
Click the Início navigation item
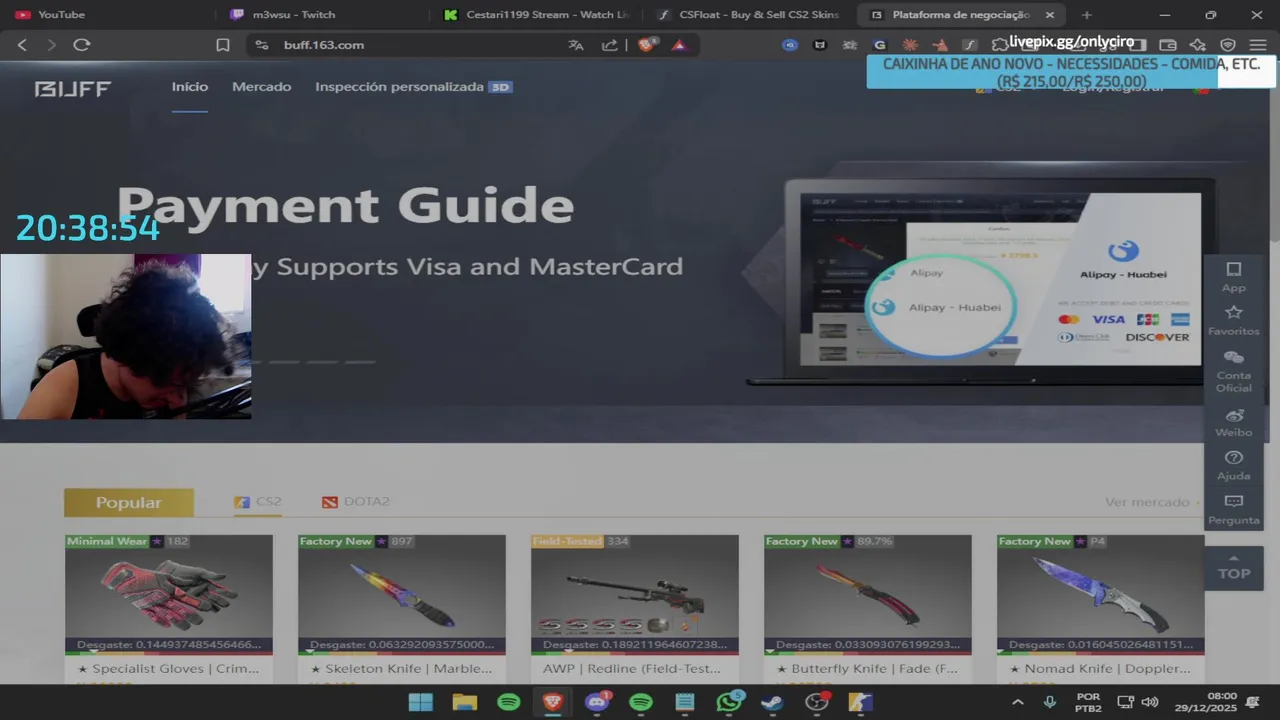point(190,87)
